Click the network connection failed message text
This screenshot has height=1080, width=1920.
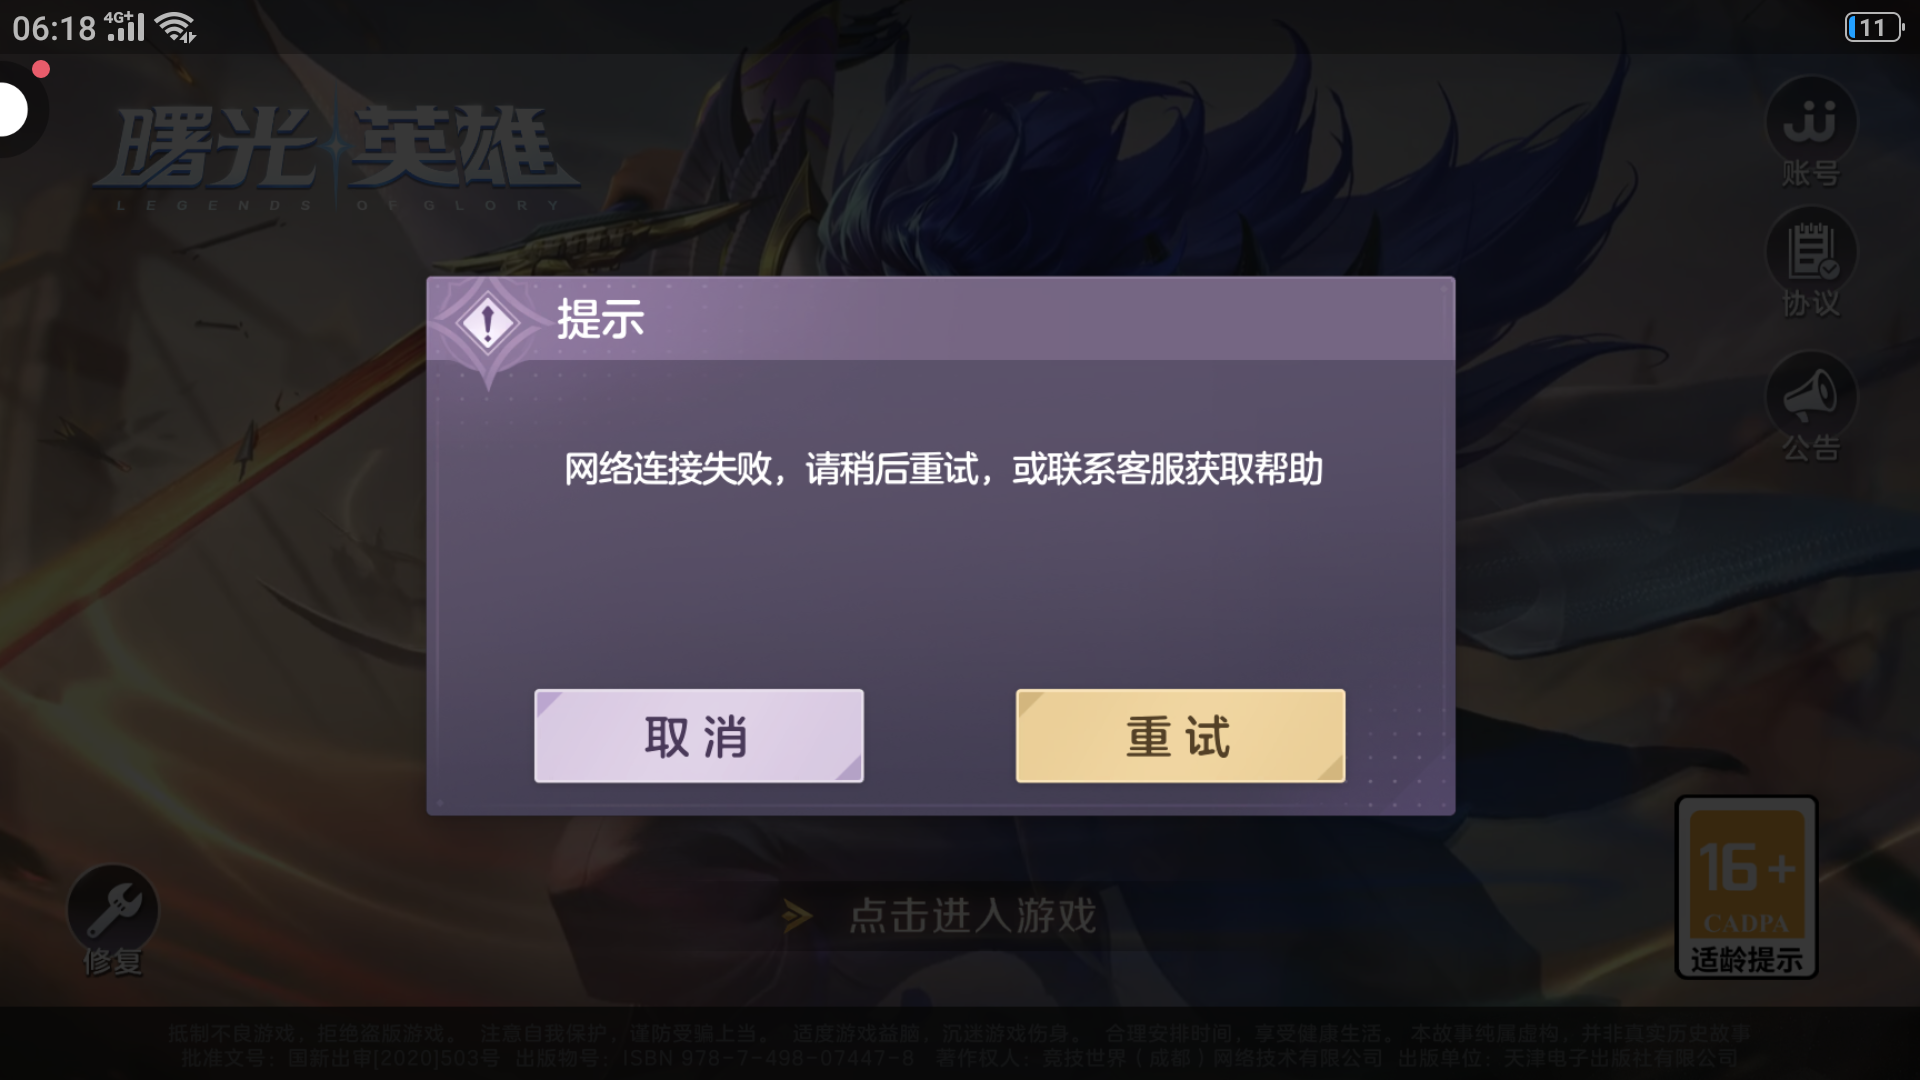(x=943, y=469)
